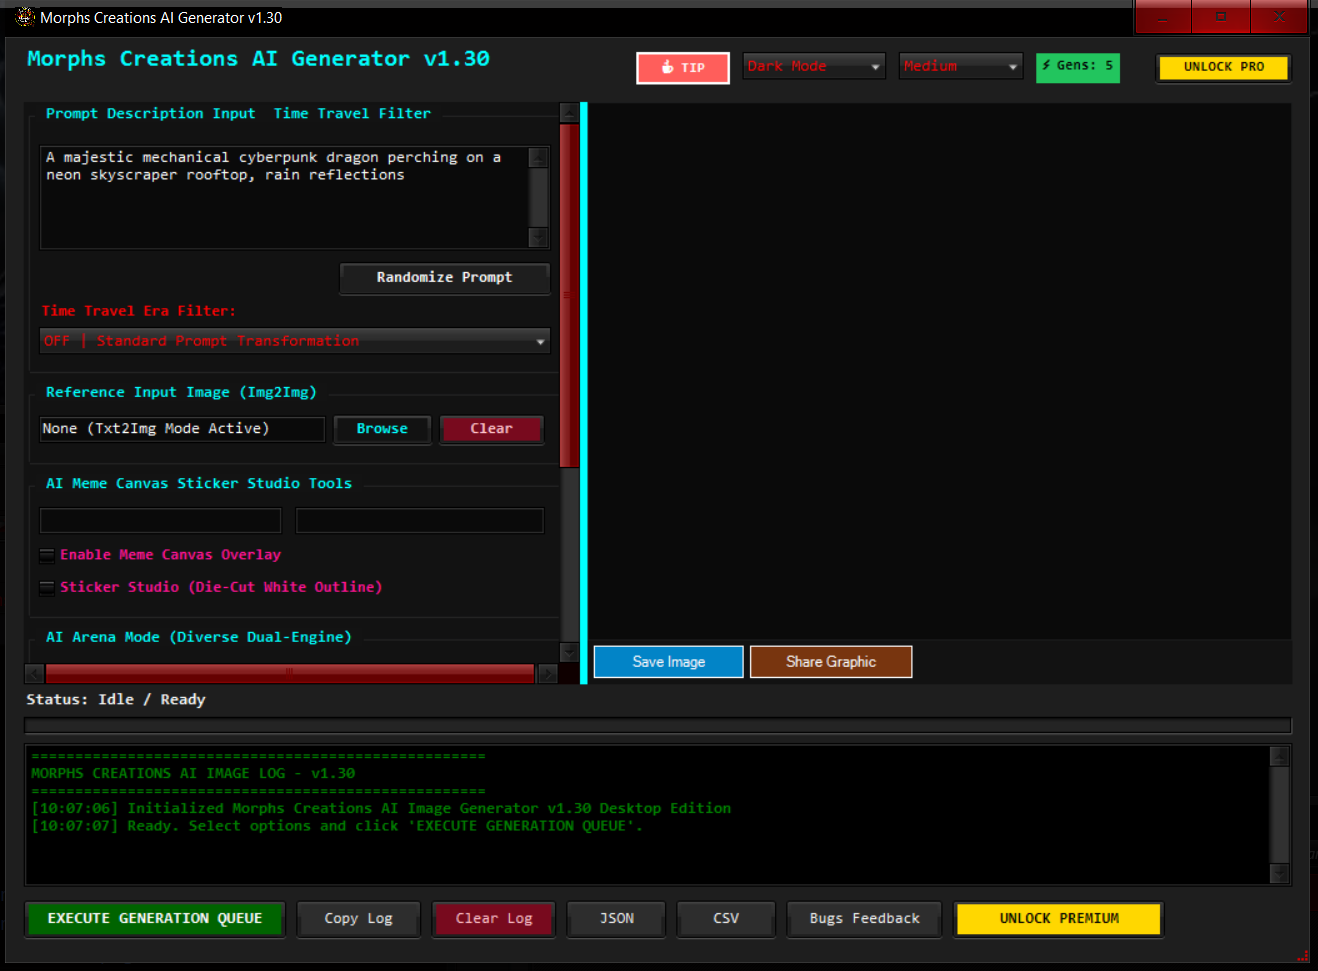The width and height of the screenshot is (1318, 971).
Task: Click the UNLOCK PRO button
Action: tap(1223, 67)
